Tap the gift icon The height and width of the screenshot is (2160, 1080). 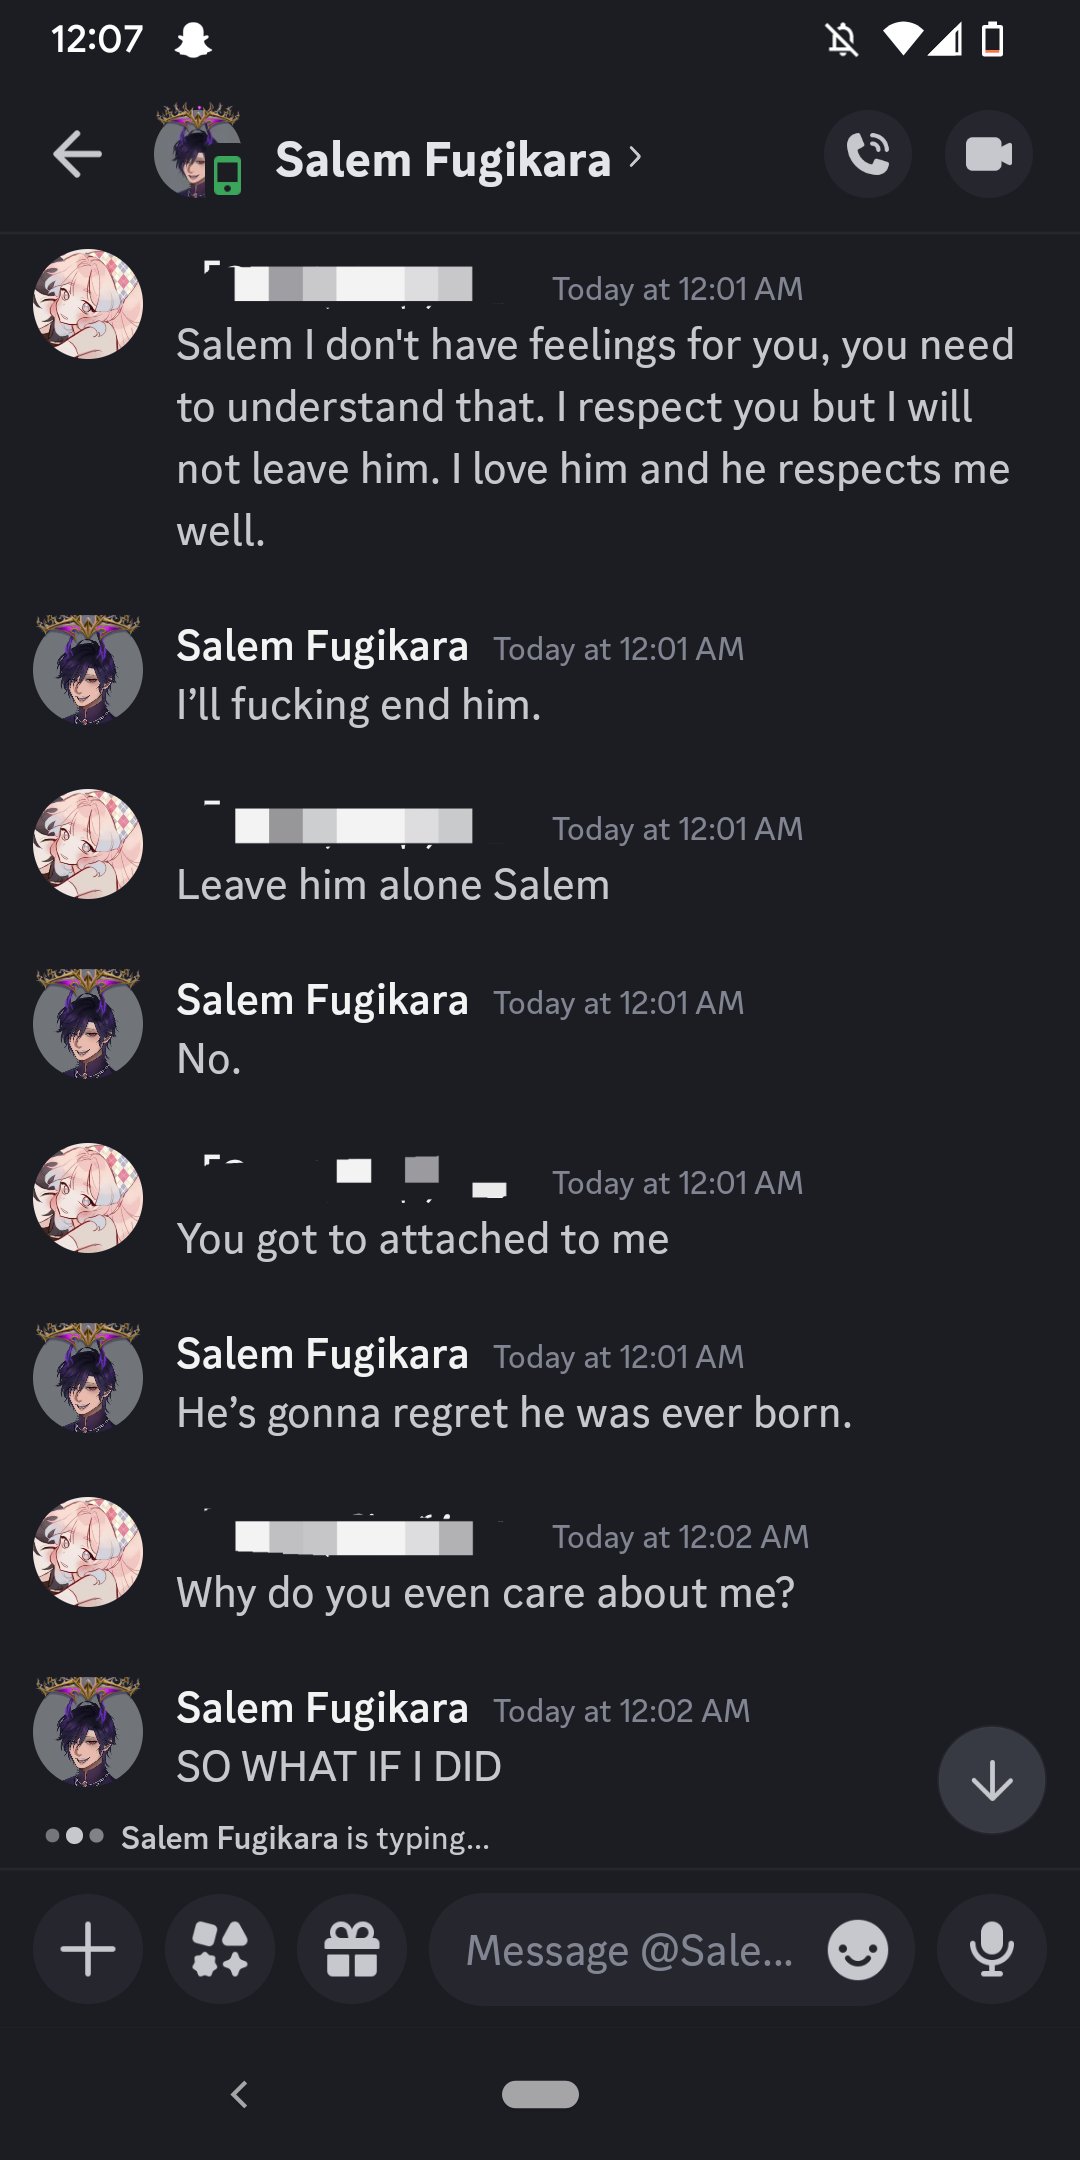pos(352,1949)
